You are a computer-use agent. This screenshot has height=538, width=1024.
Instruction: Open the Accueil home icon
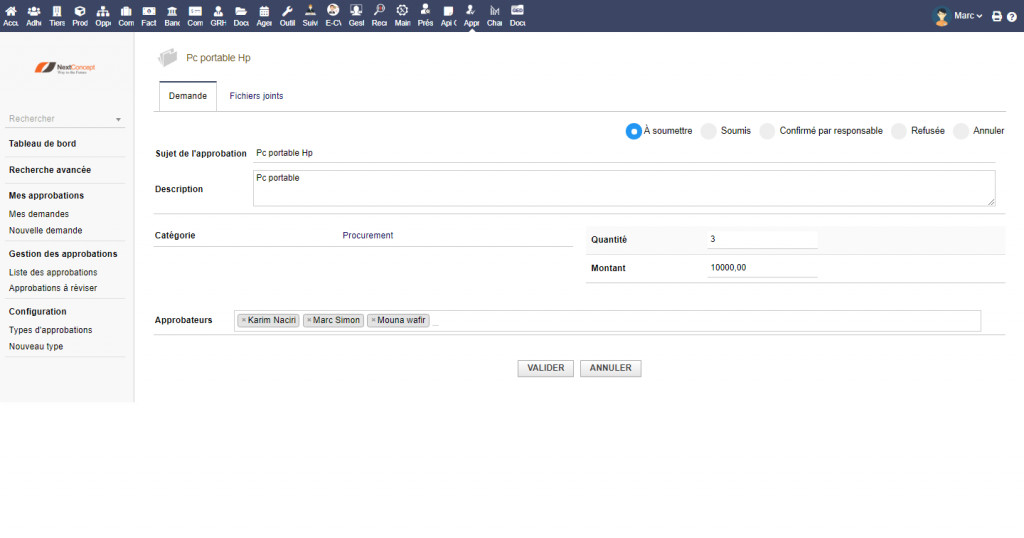pos(11,15)
